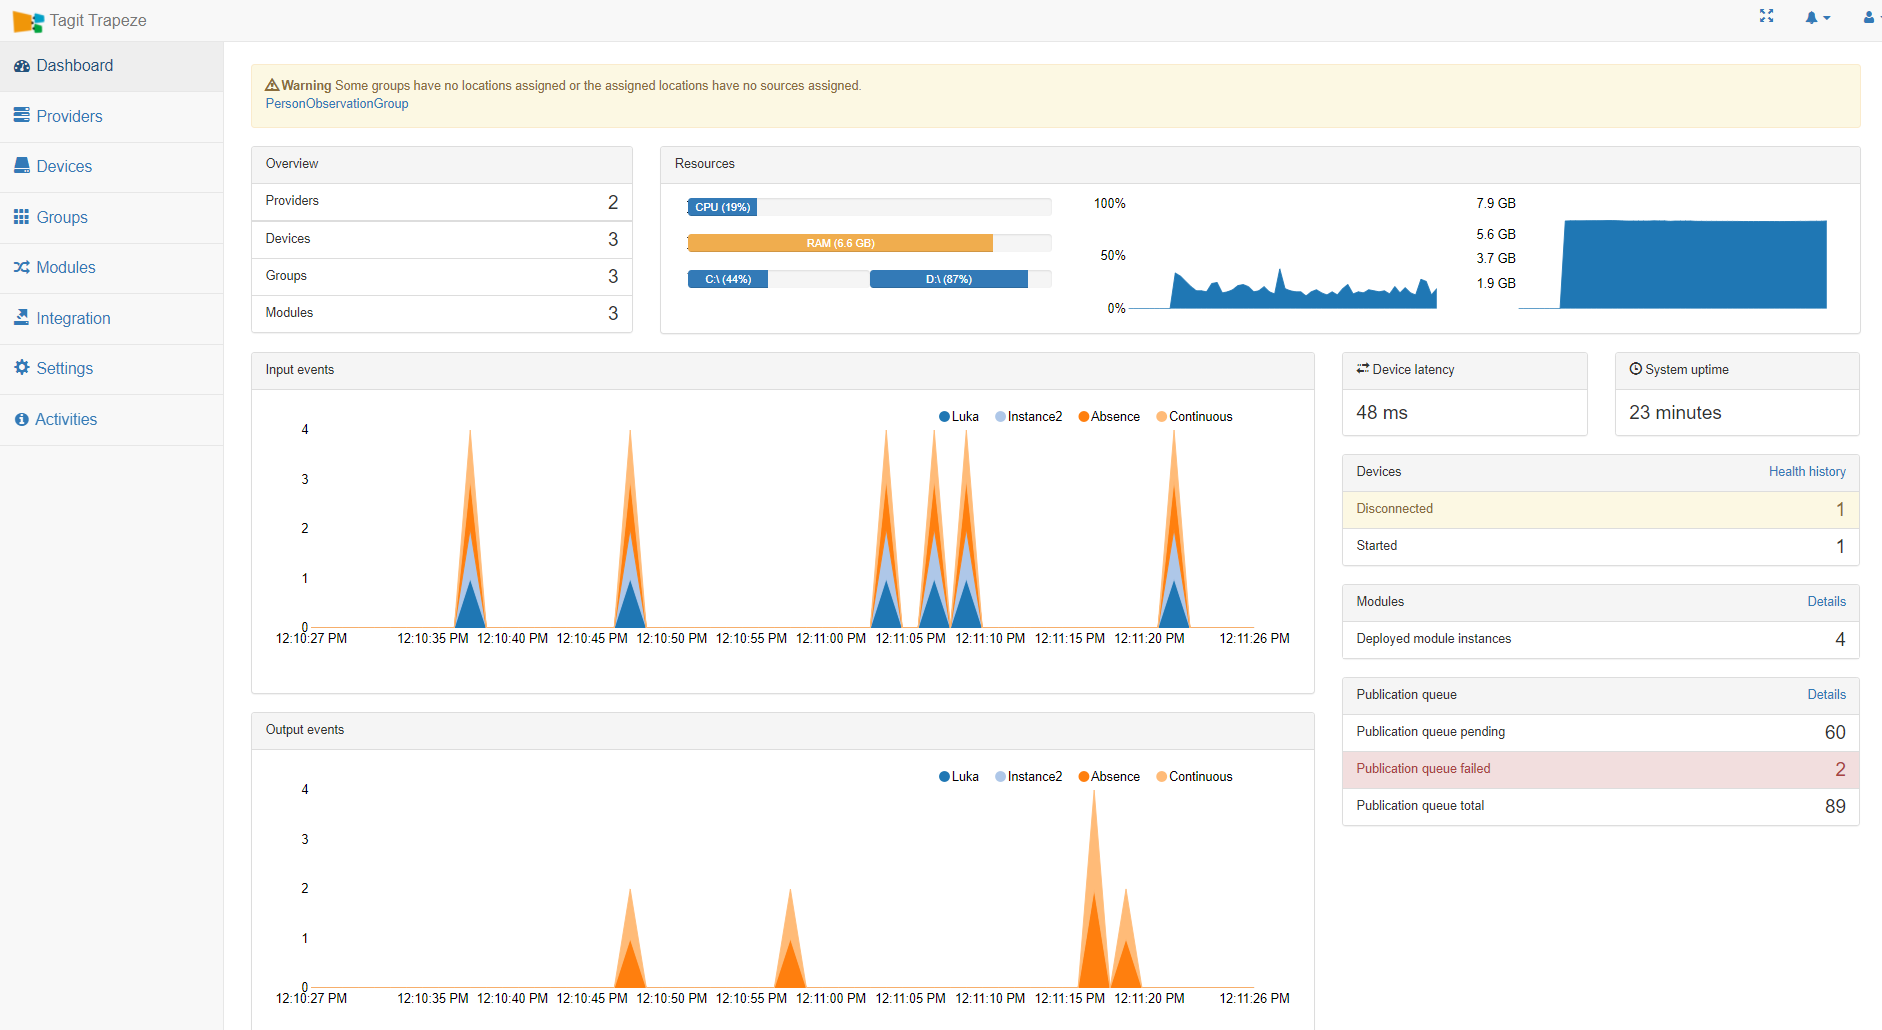Click the Output events panel header
Image resolution: width=1882 pixels, height=1030 pixels.
pos(783,731)
